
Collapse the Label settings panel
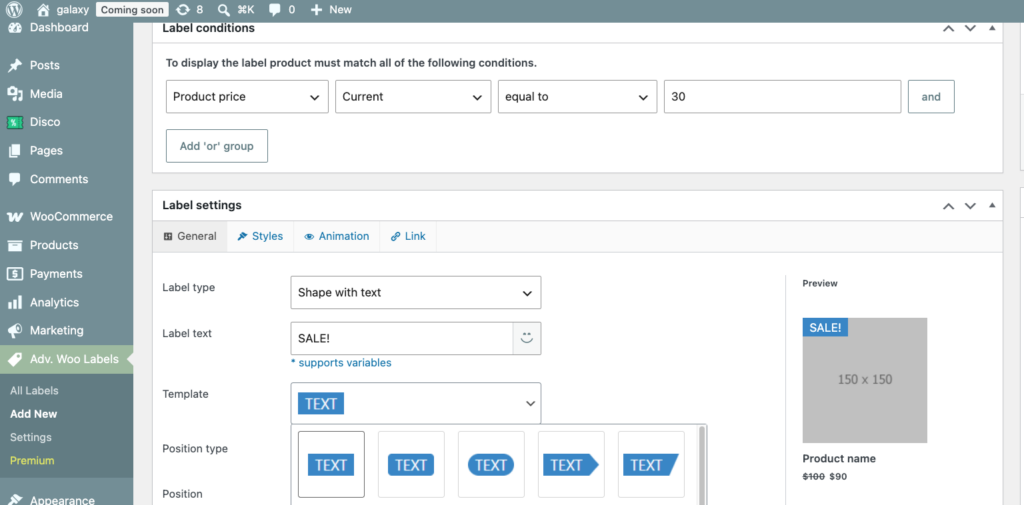coord(992,206)
